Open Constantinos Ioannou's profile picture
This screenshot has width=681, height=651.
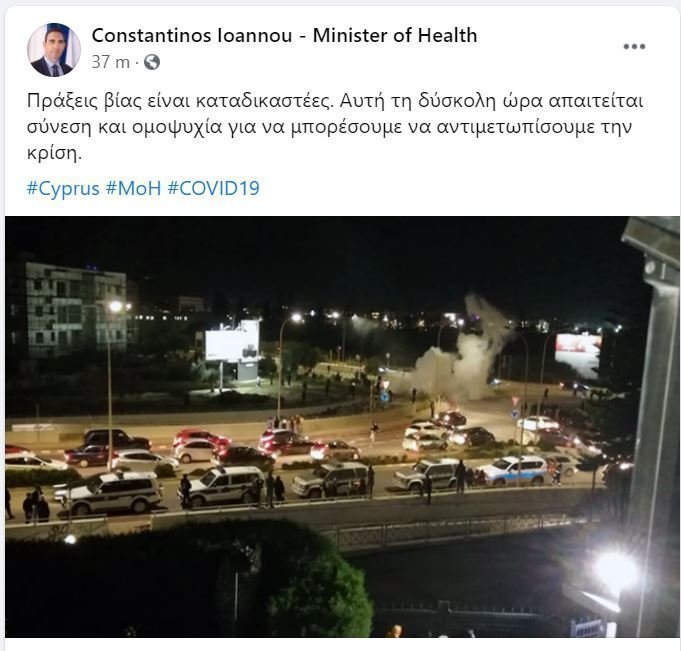54,50
